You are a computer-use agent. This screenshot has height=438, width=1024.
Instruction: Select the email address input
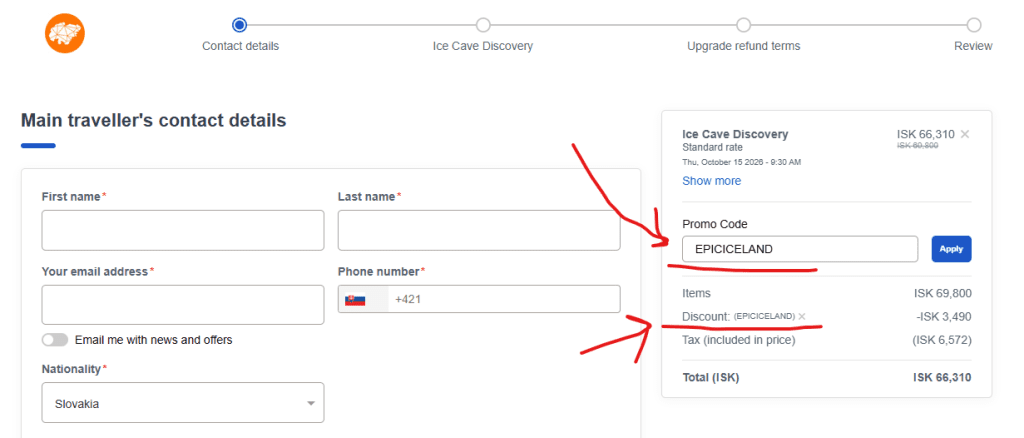(183, 304)
